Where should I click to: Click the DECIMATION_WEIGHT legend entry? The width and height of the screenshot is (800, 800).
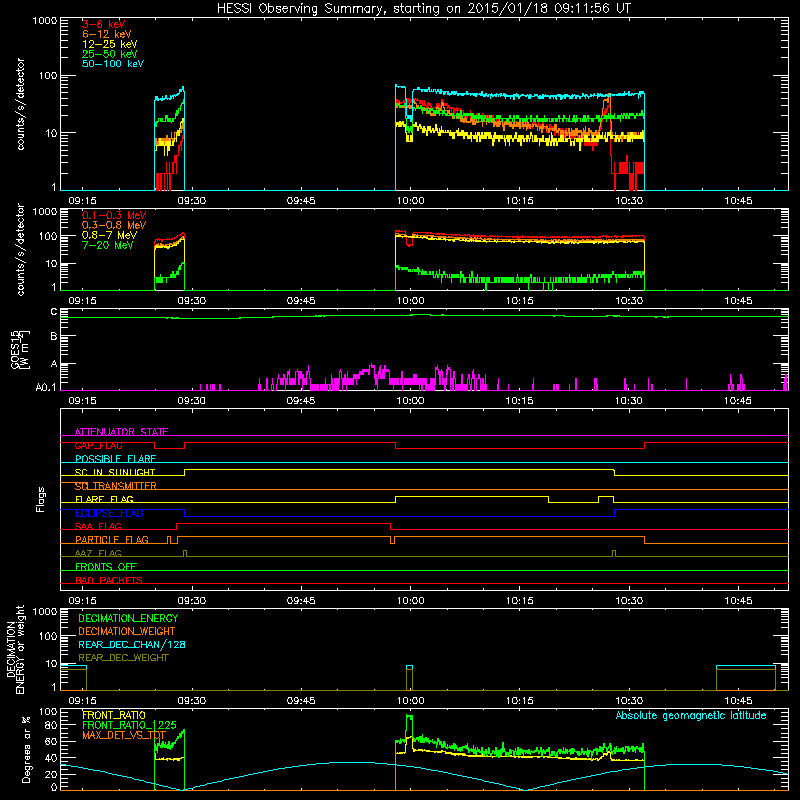(127, 631)
